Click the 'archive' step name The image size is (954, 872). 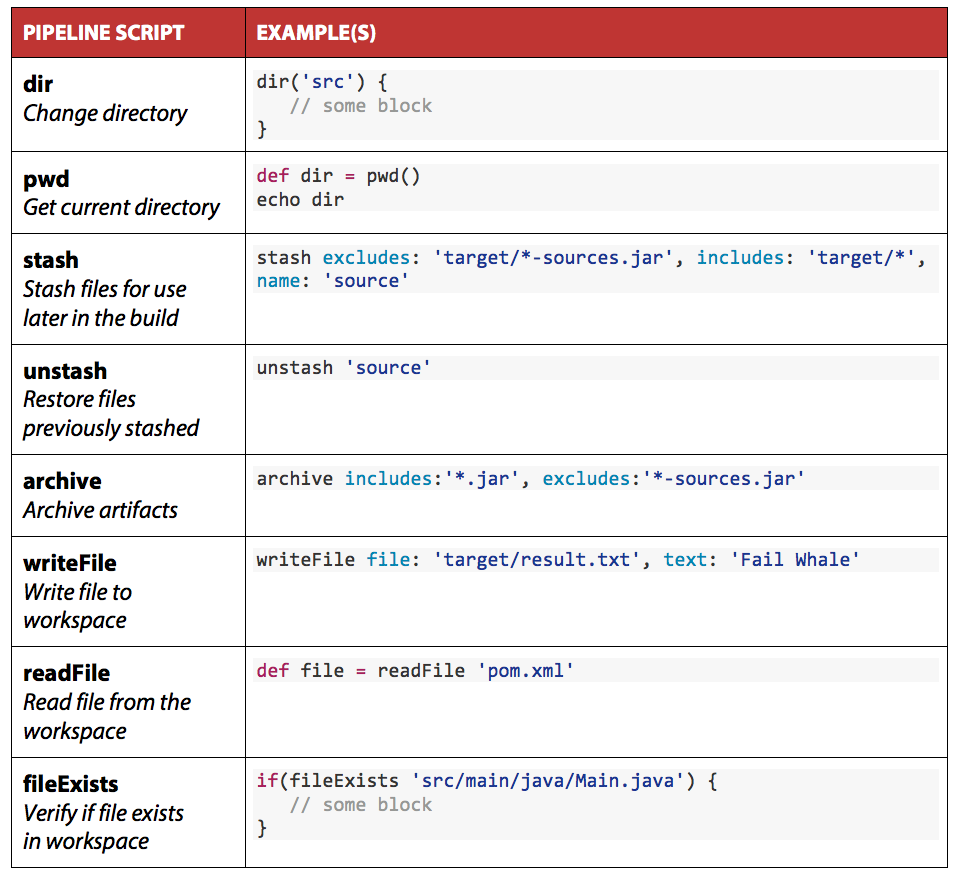(62, 481)
